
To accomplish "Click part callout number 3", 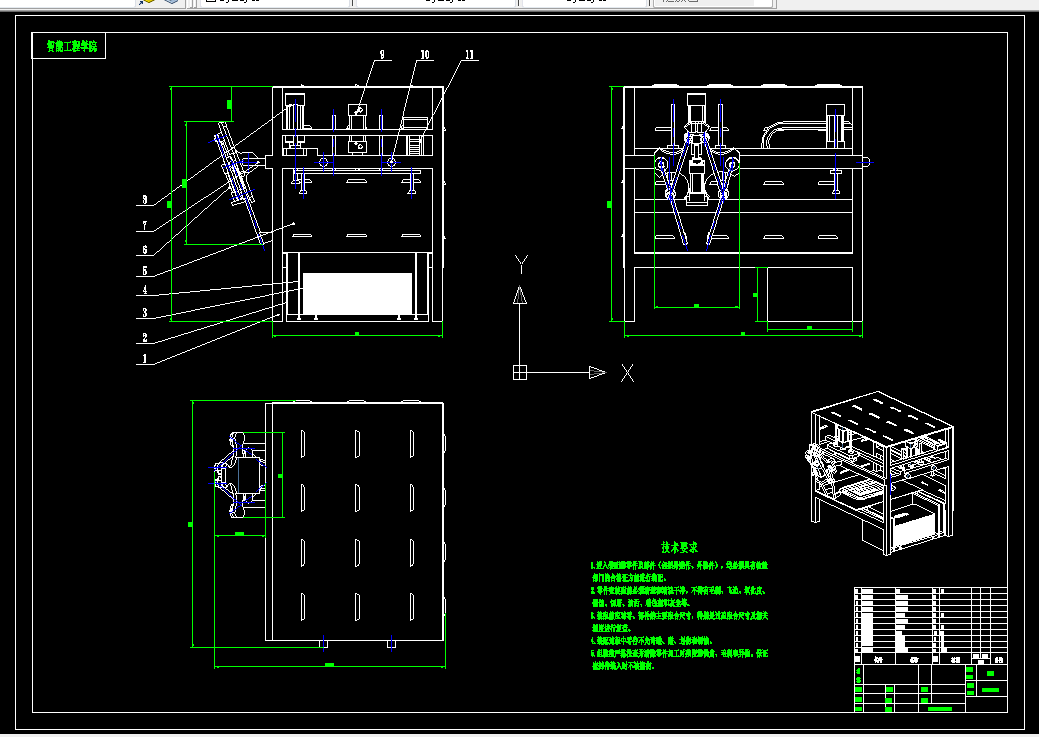I will click(145, 313).
